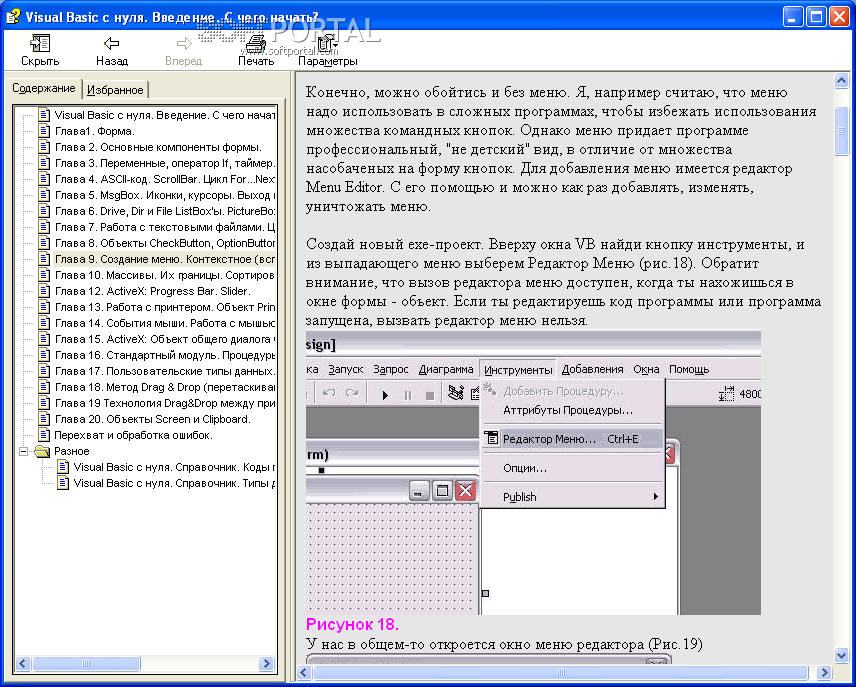Click scroll-left arrow of article pane
Image resolution: width=856 pixels, height=687 pixels.
[304, 672]
